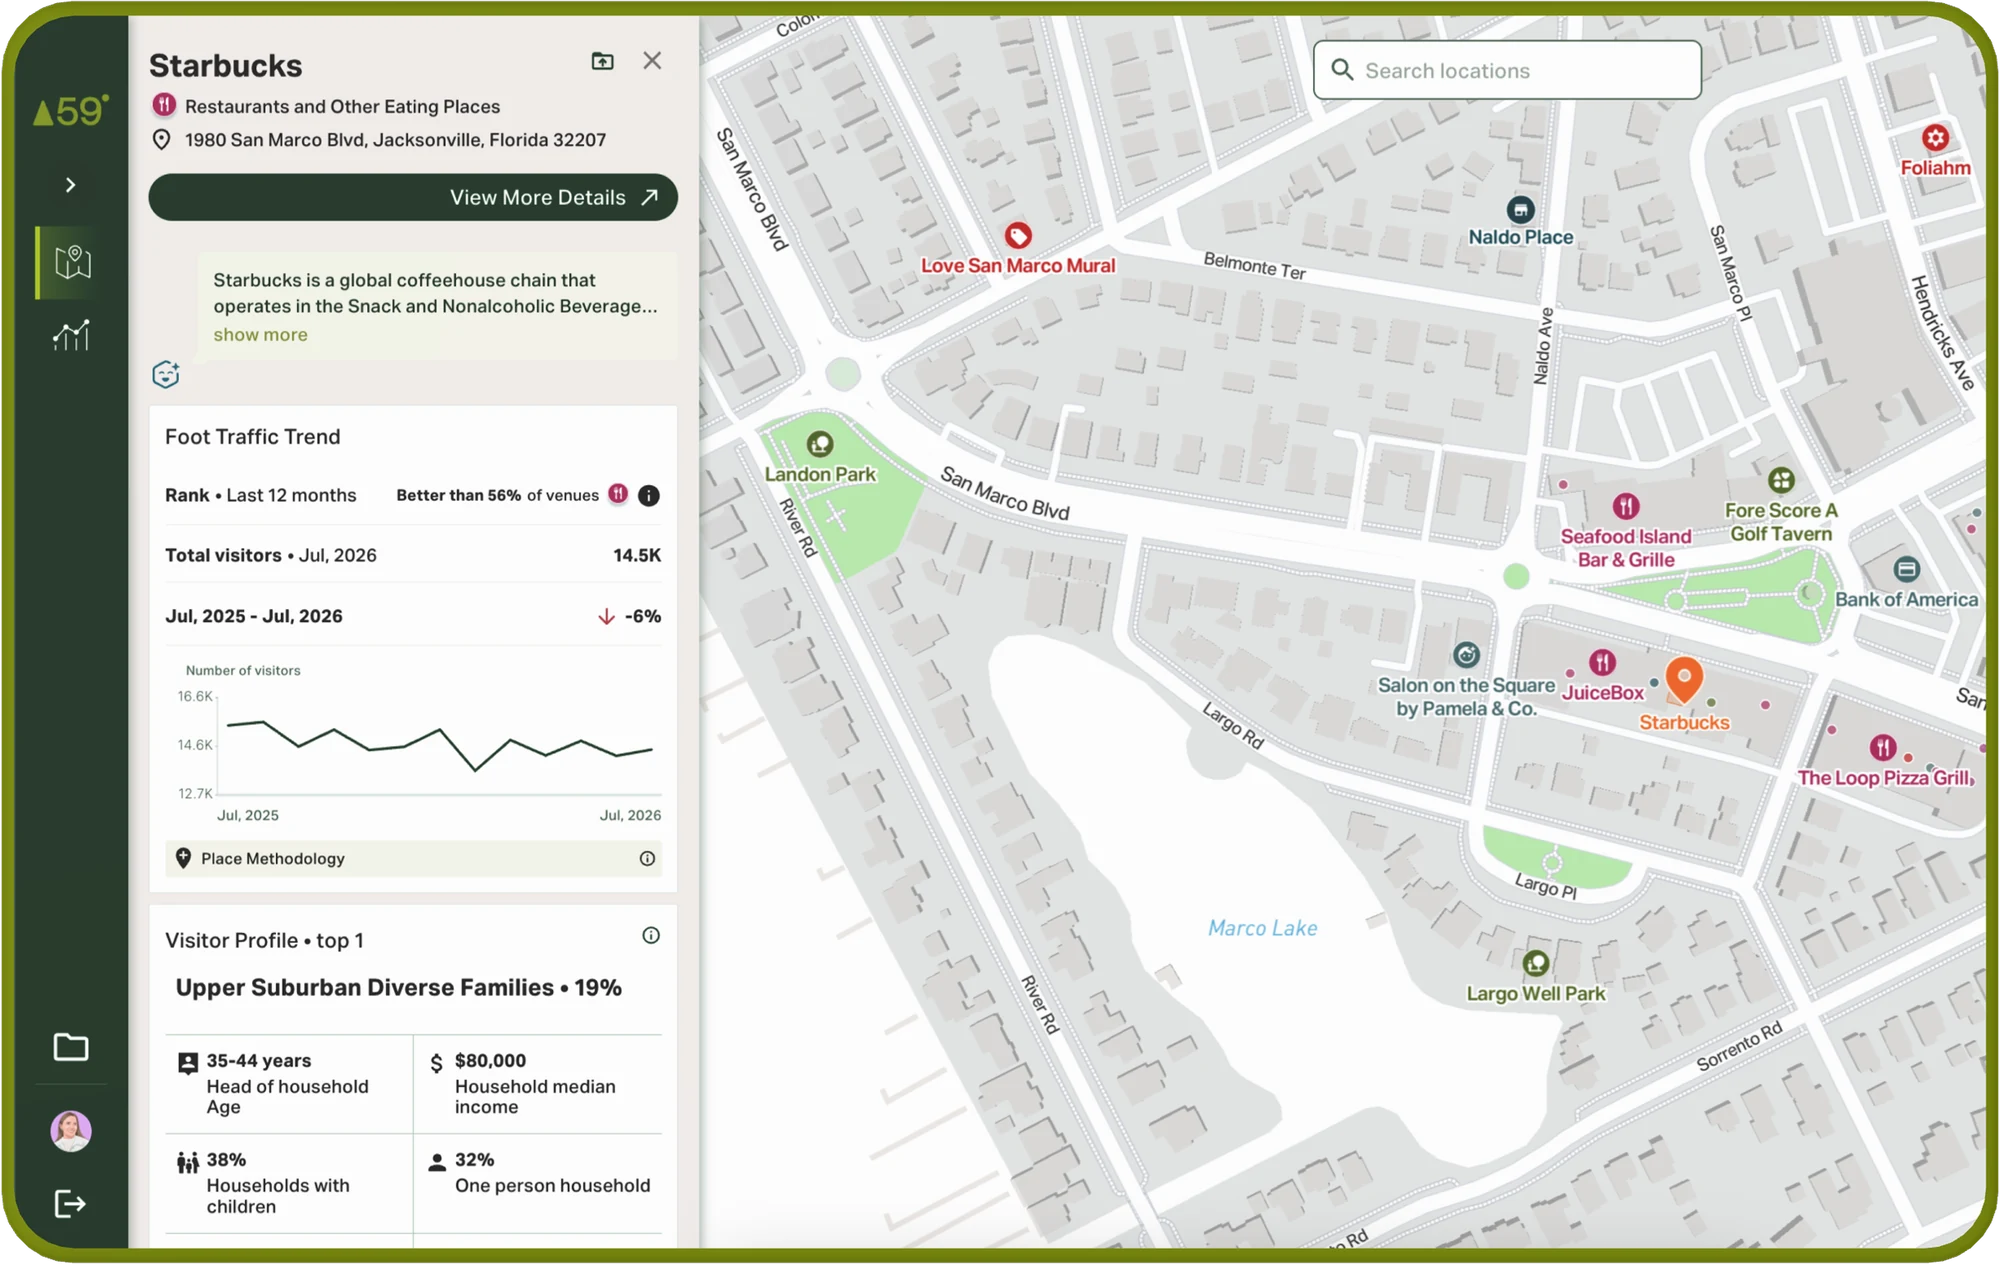This screenshot has width=2000, height=1264.
Task: Select the Love San Marco Mural marker
Action: 1018,236
